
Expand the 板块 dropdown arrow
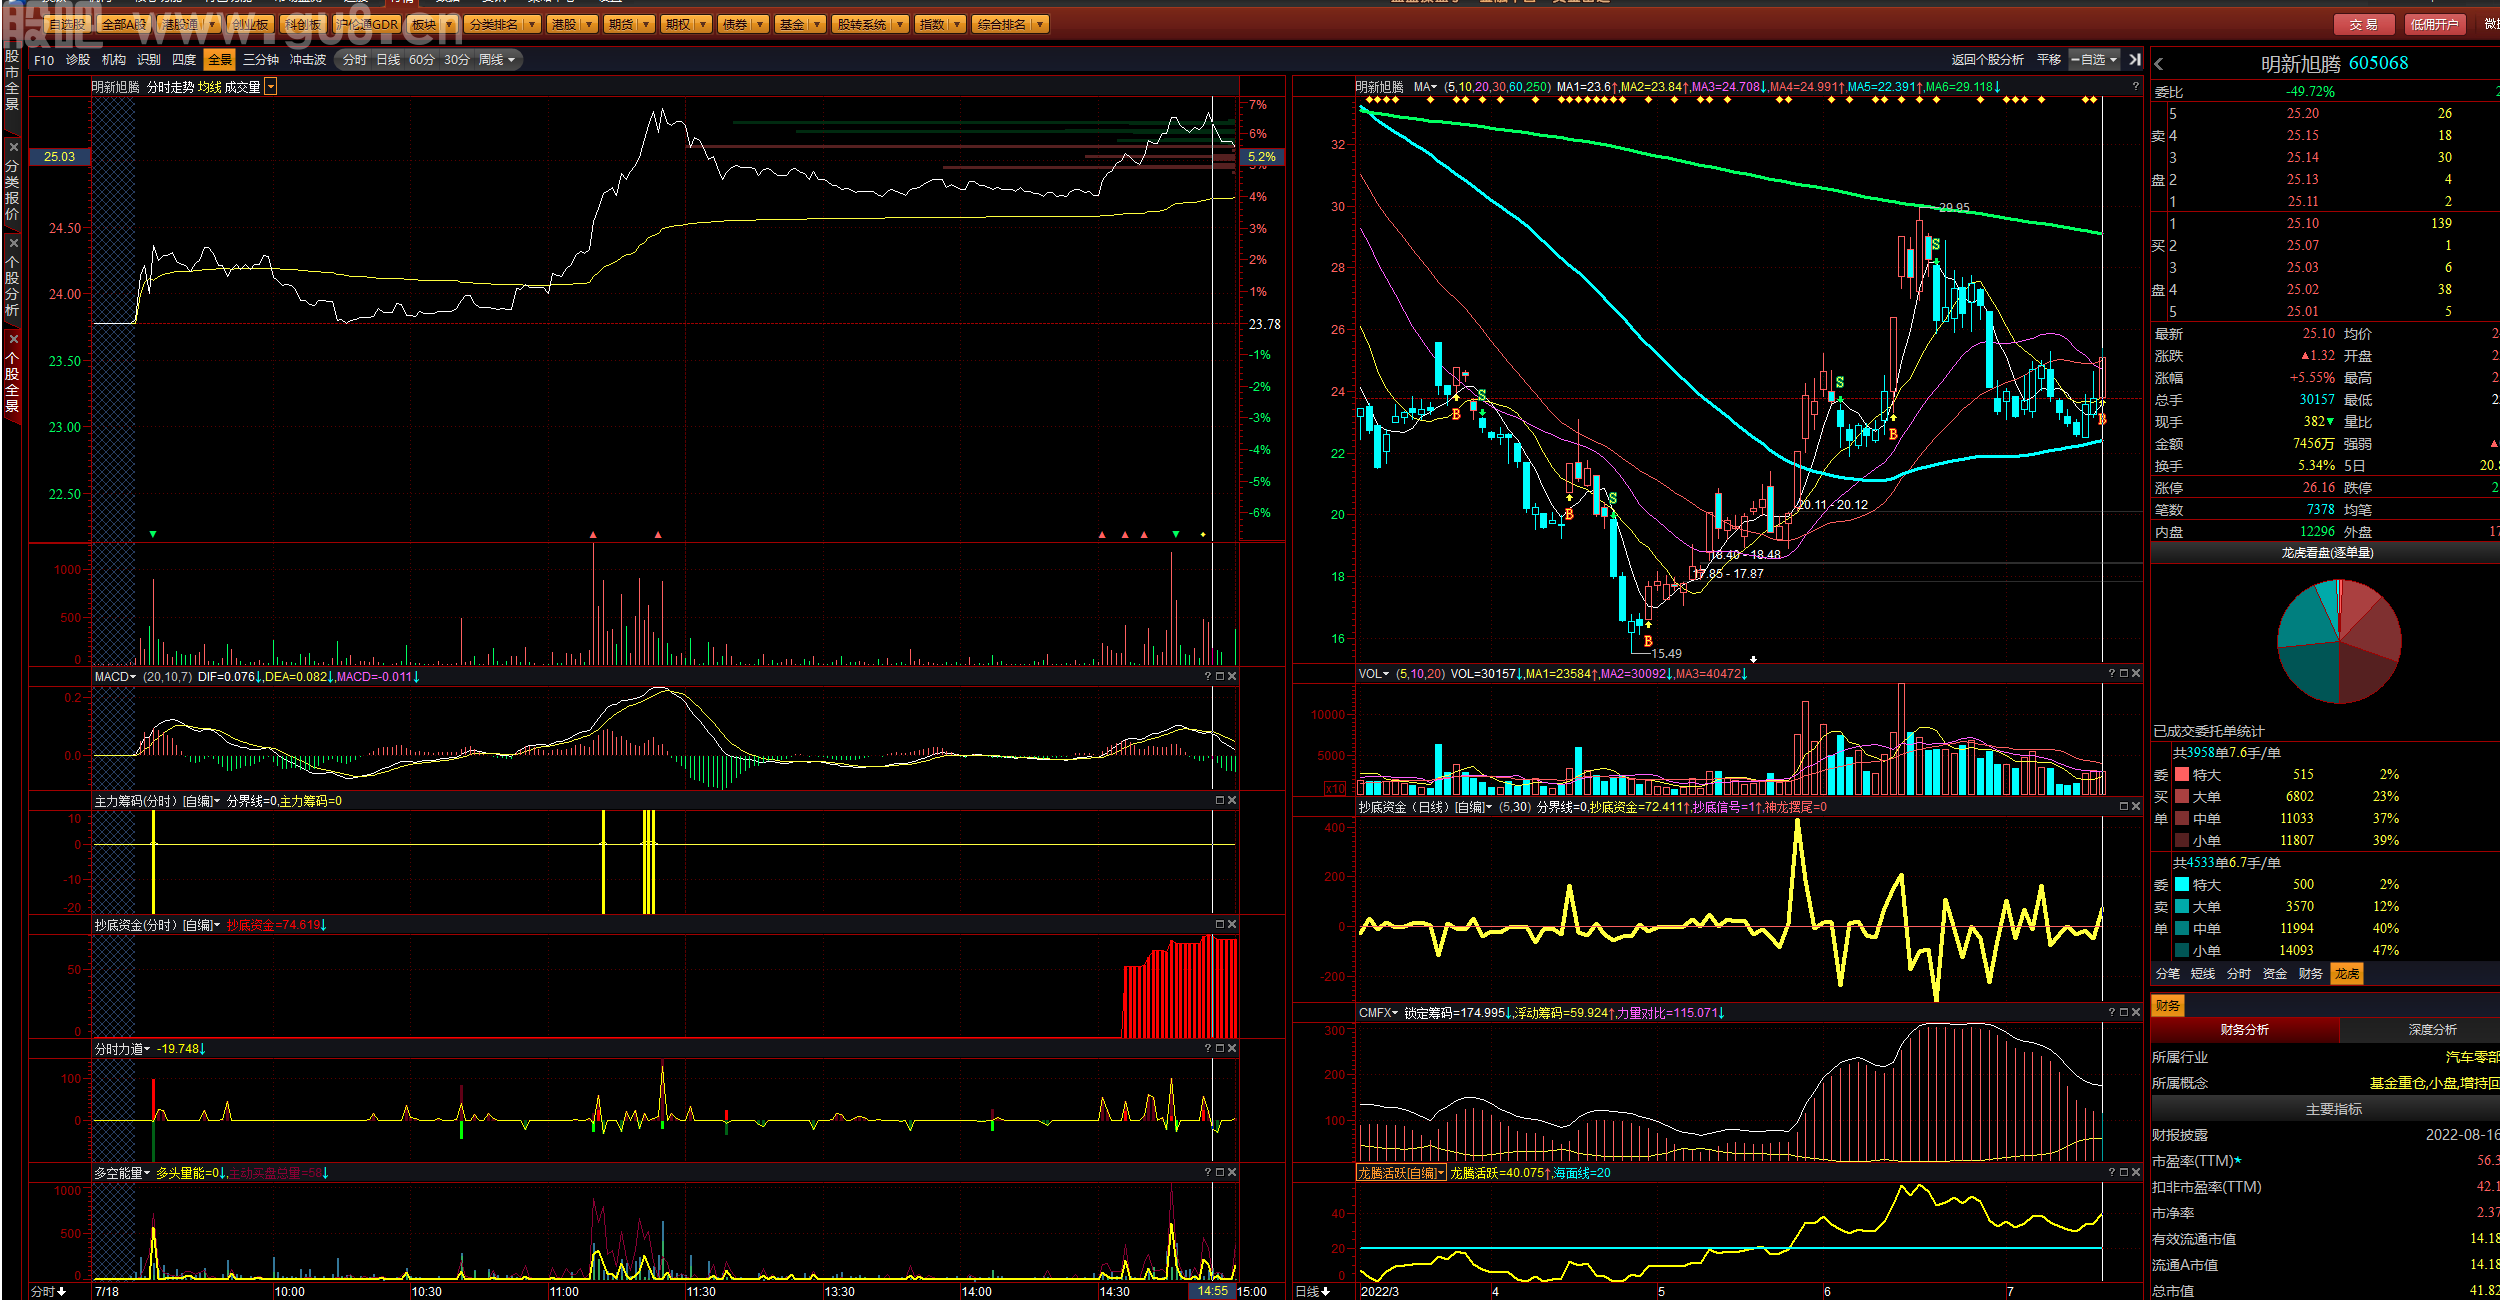[x=447, y=24]
